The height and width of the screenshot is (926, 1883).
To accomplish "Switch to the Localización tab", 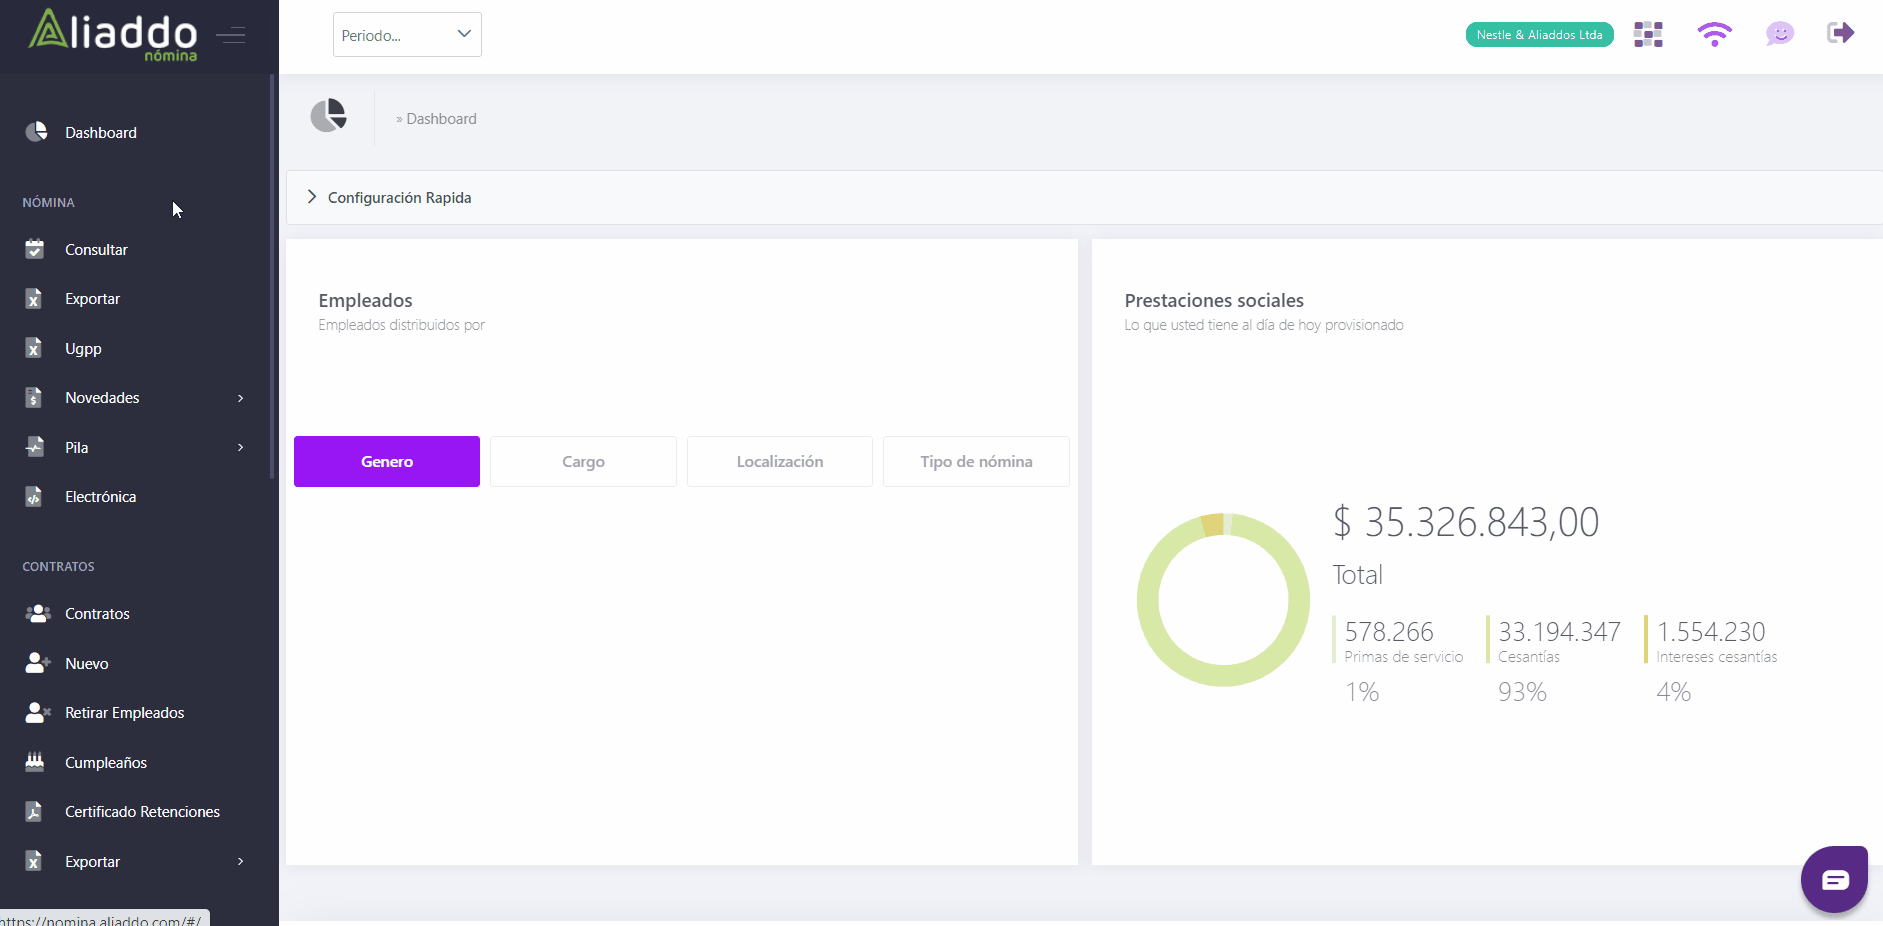I will [x=780, y=462].
